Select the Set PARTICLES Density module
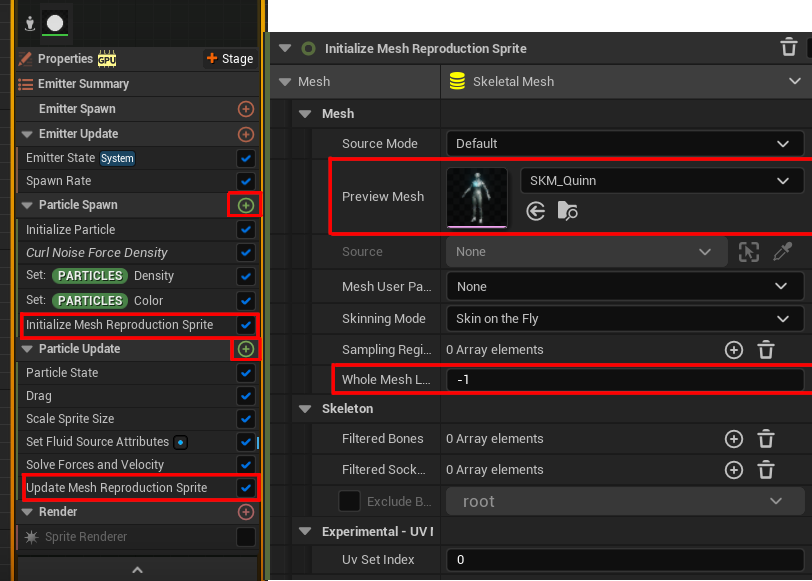Viewport: 812px width, 581px height. point(138,275)
